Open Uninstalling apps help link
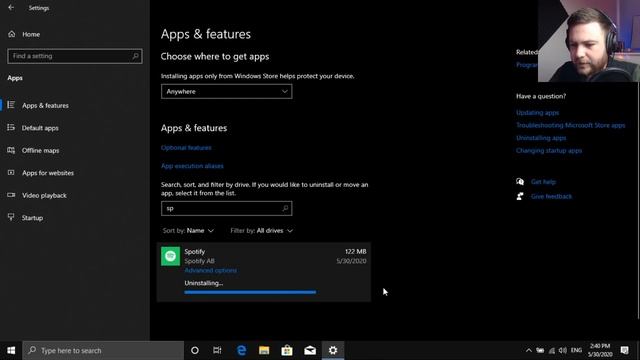640x360 pixels. [x=541, y=138]
